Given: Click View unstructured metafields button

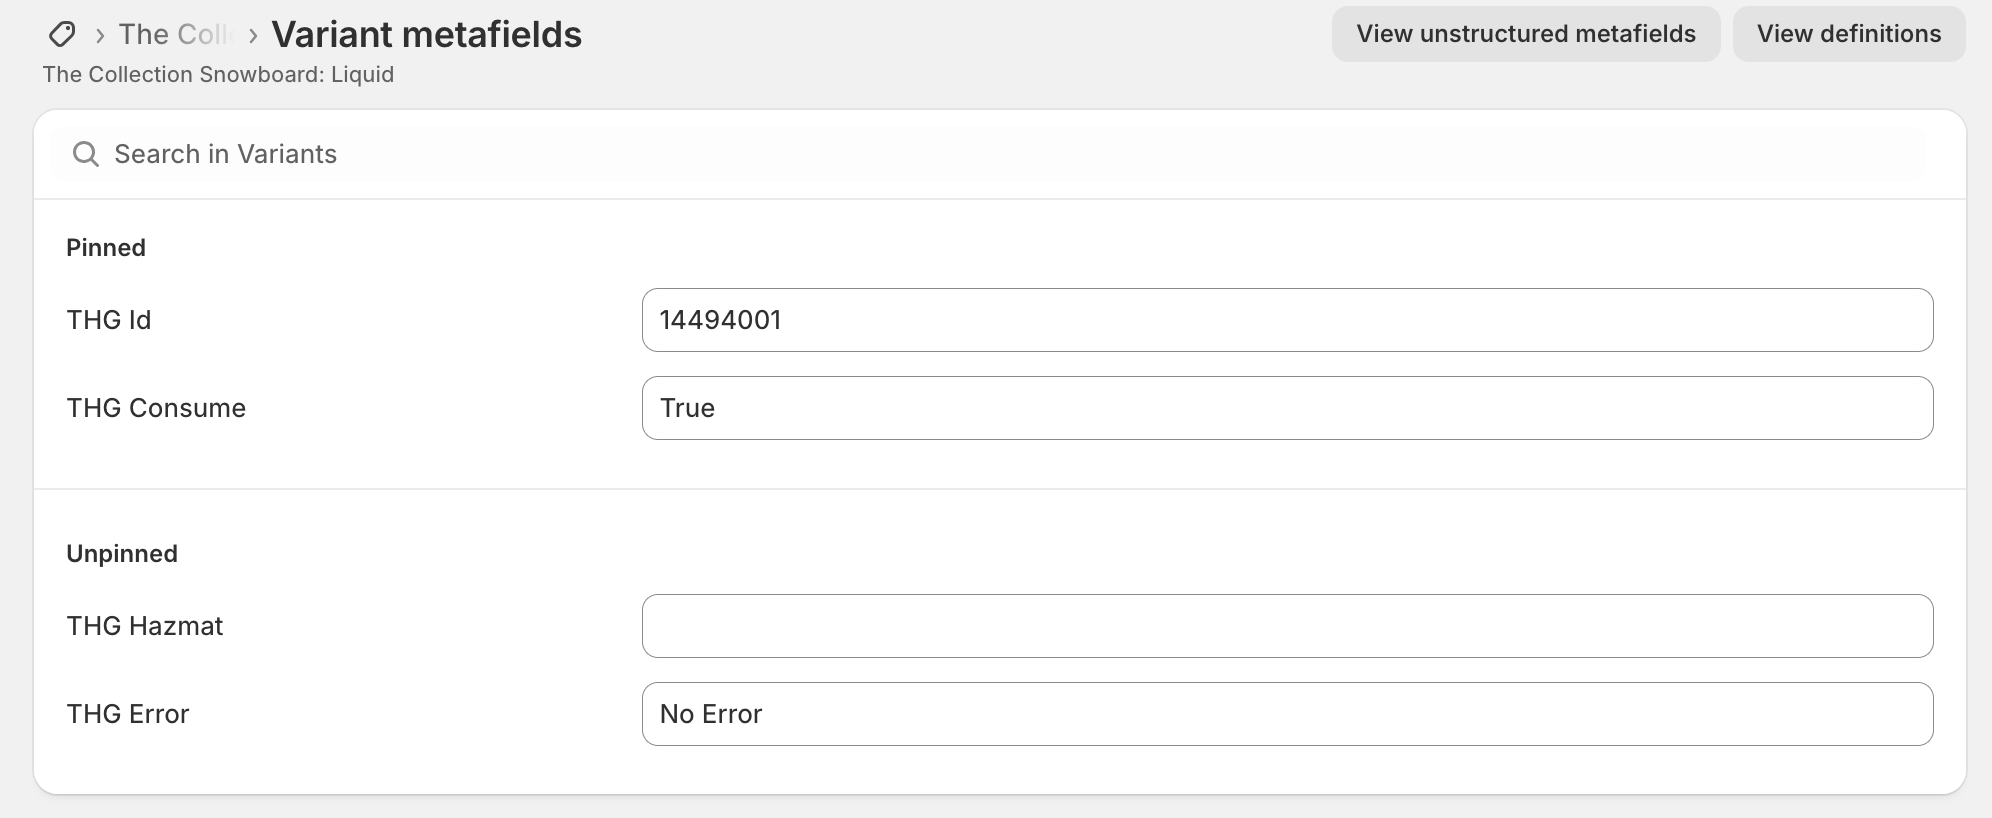Looking at the screenshot, I should pos(1525,34).
